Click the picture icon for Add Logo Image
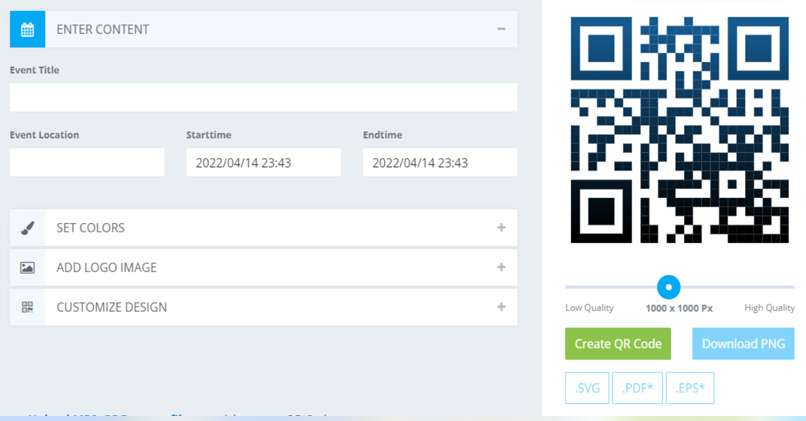 [27, 267]
